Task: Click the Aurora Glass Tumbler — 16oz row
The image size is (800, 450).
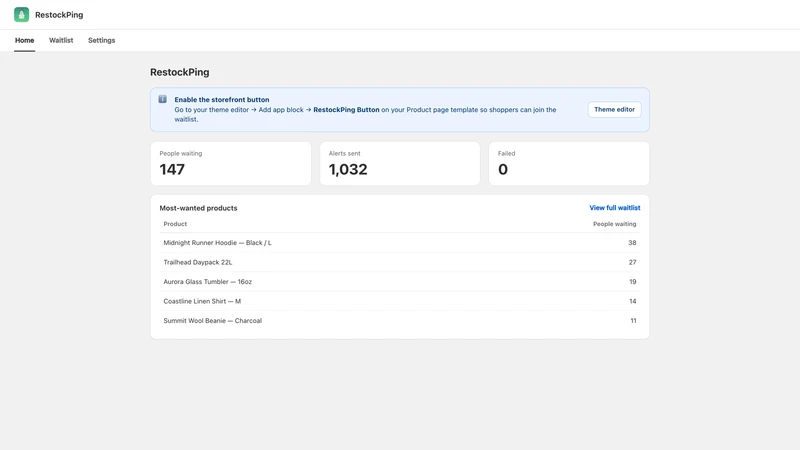Action: pyautogui.click(x=400, y=282)
